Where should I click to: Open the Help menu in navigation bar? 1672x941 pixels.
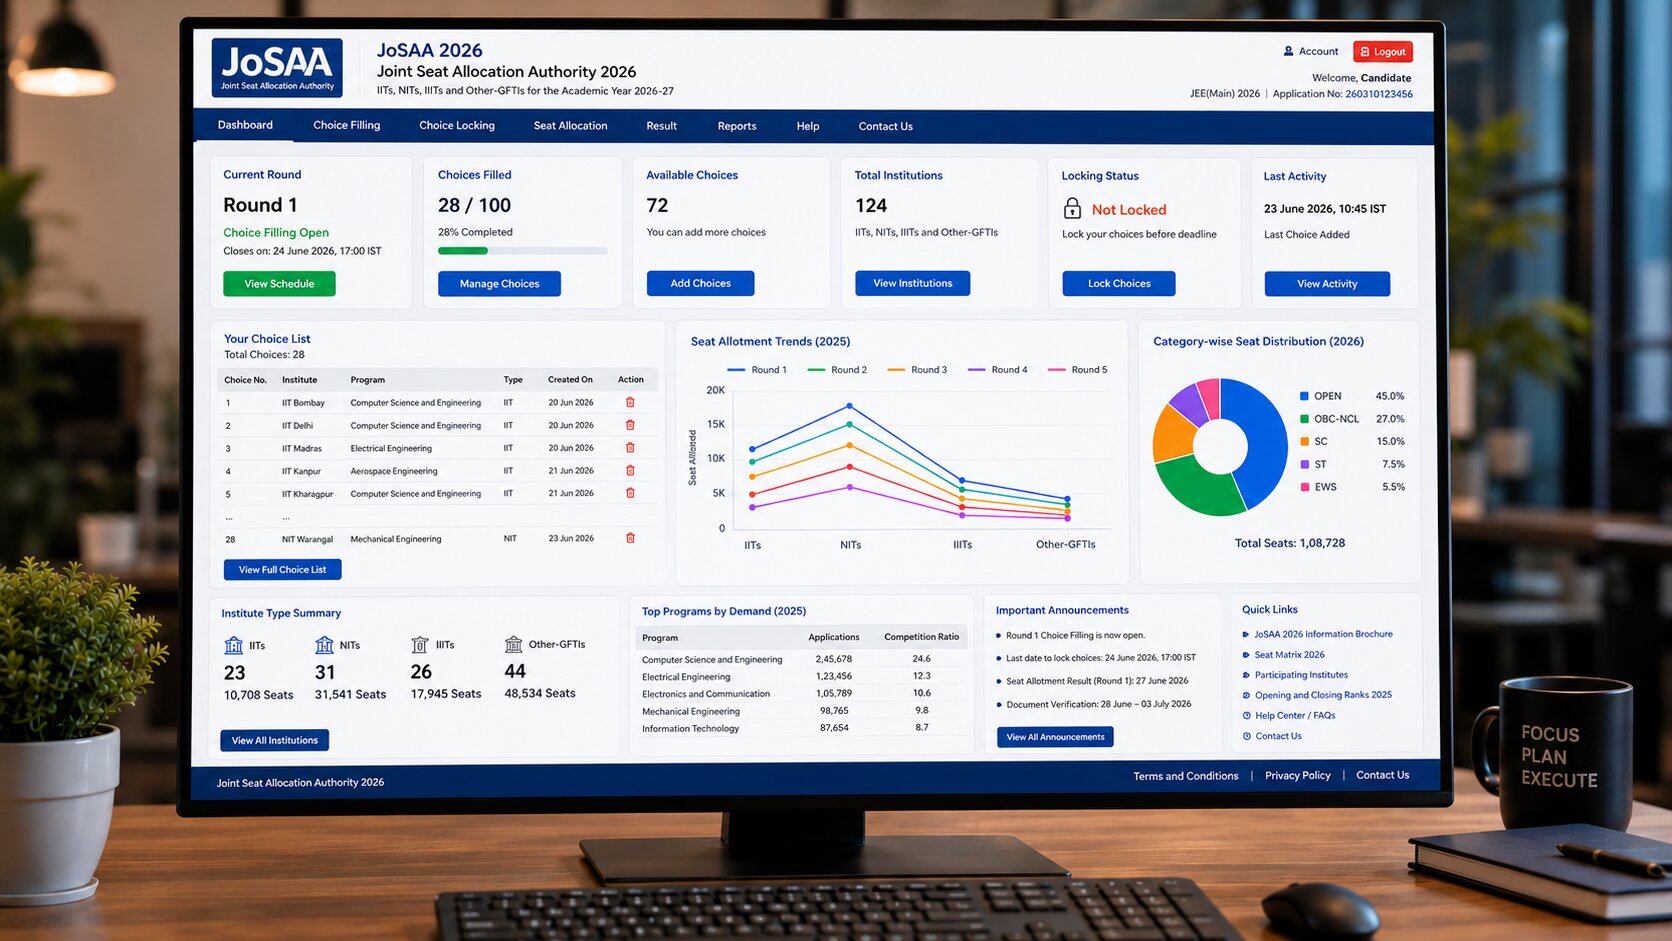tap(808, 126)
